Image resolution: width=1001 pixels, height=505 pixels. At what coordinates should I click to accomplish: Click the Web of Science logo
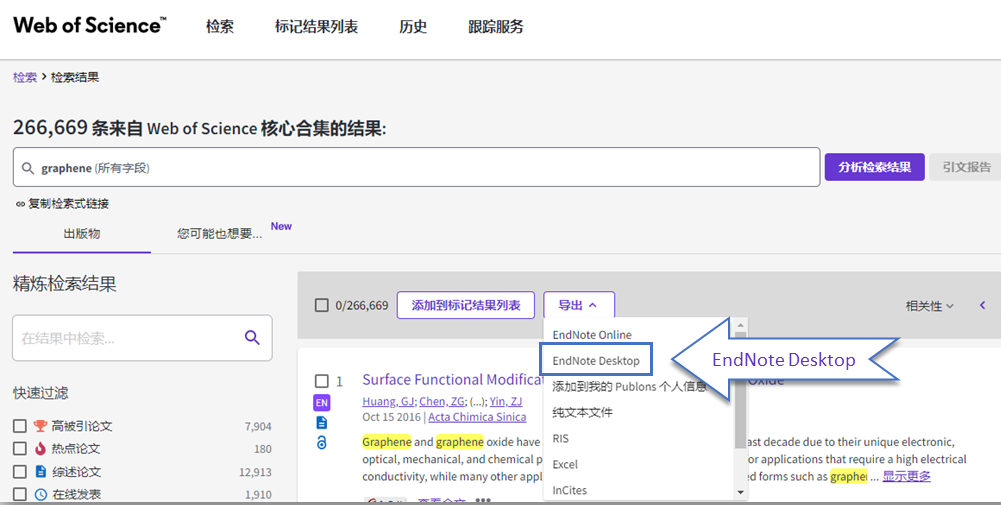point(89,26)
